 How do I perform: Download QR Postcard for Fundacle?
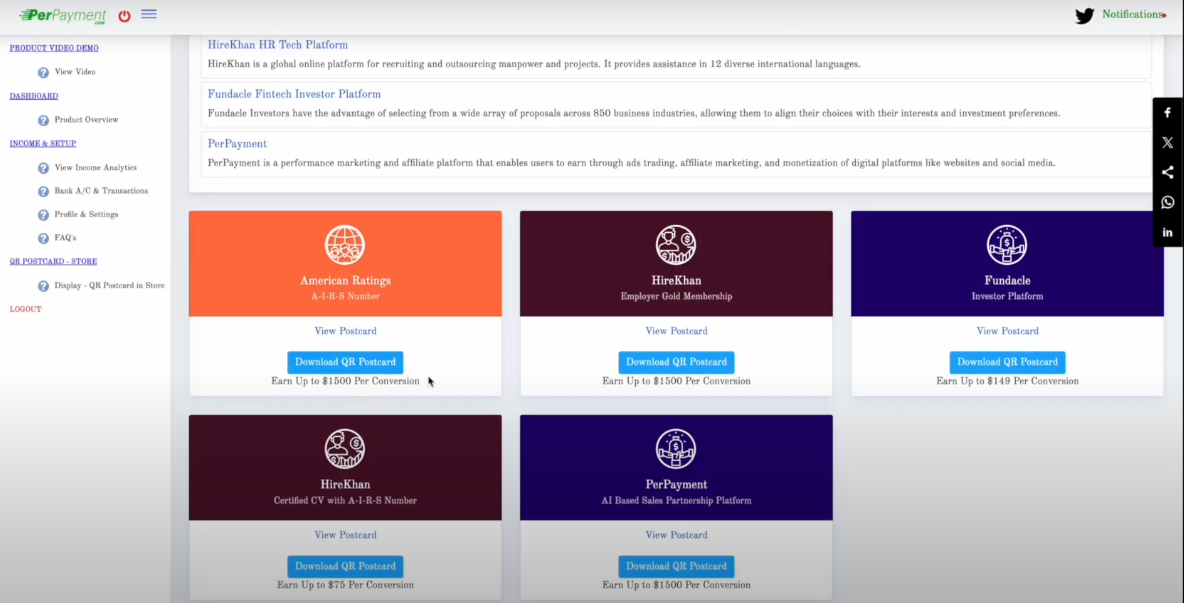pyautogui.click(x=1007, y=362)
